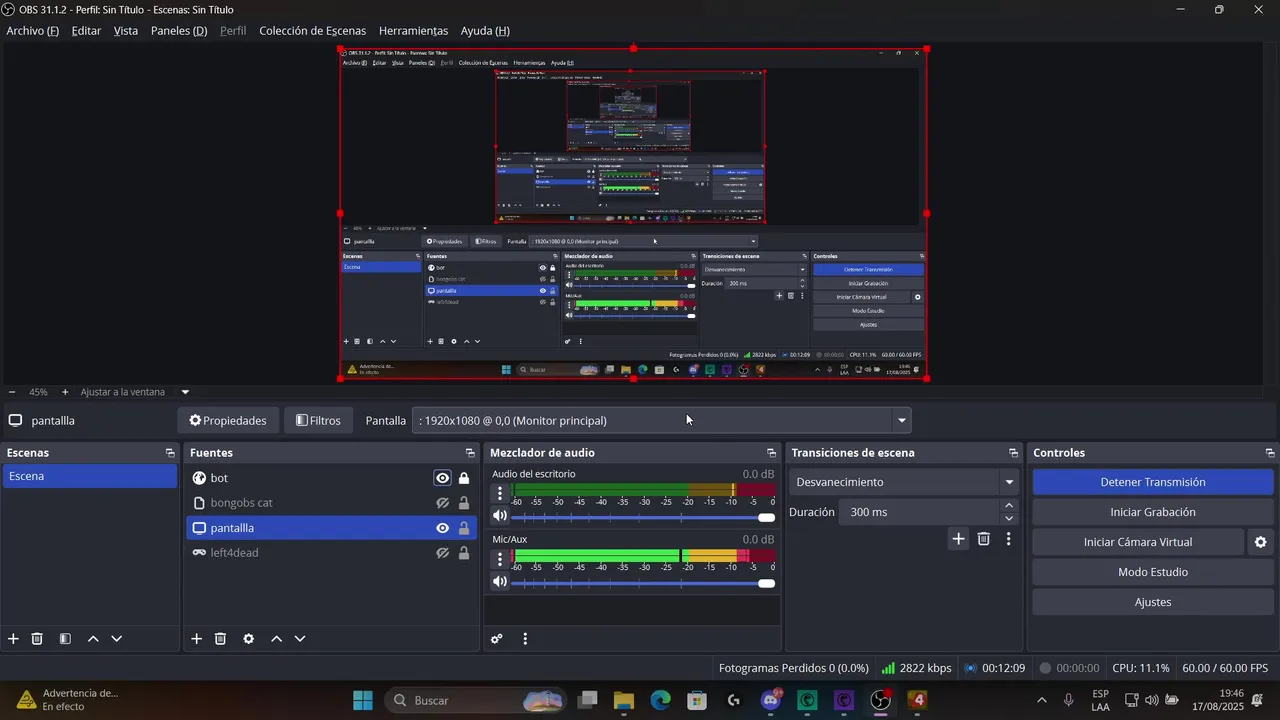
Task: Open Audio del escritorio options dots
Action: coord(500,493)
